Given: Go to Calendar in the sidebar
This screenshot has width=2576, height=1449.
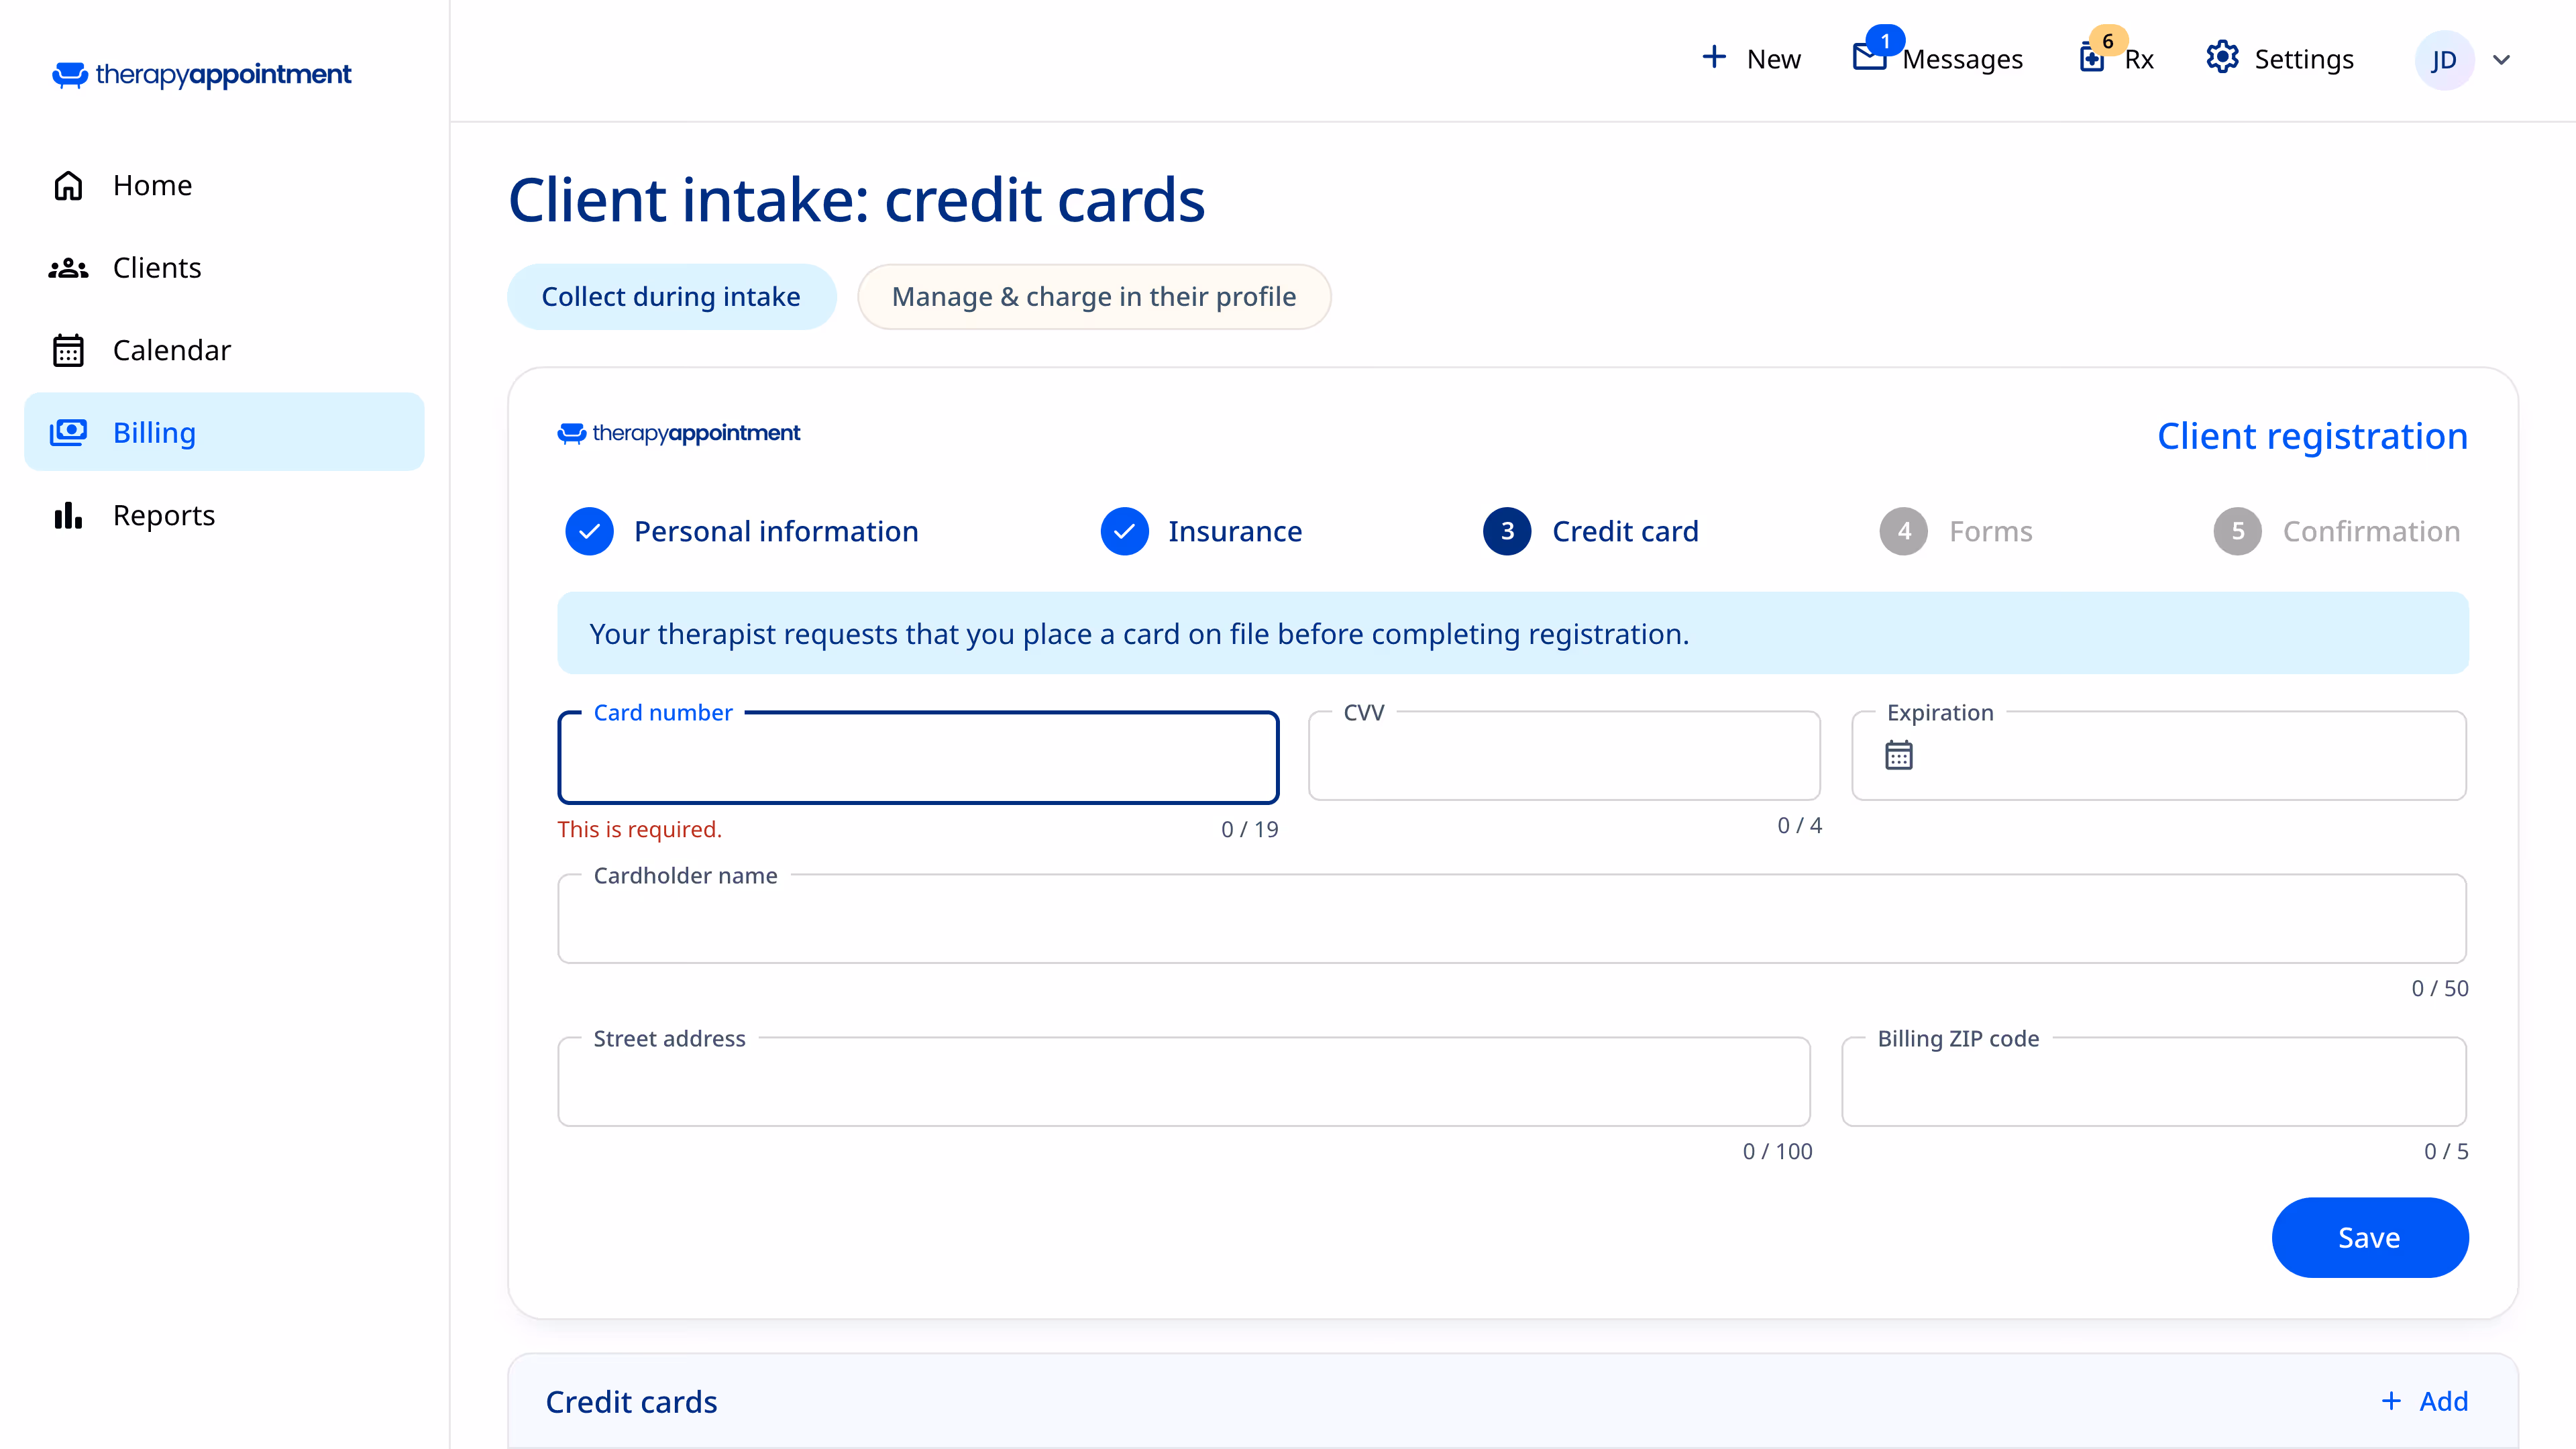Looking at the screenshot, I should 224,350.
